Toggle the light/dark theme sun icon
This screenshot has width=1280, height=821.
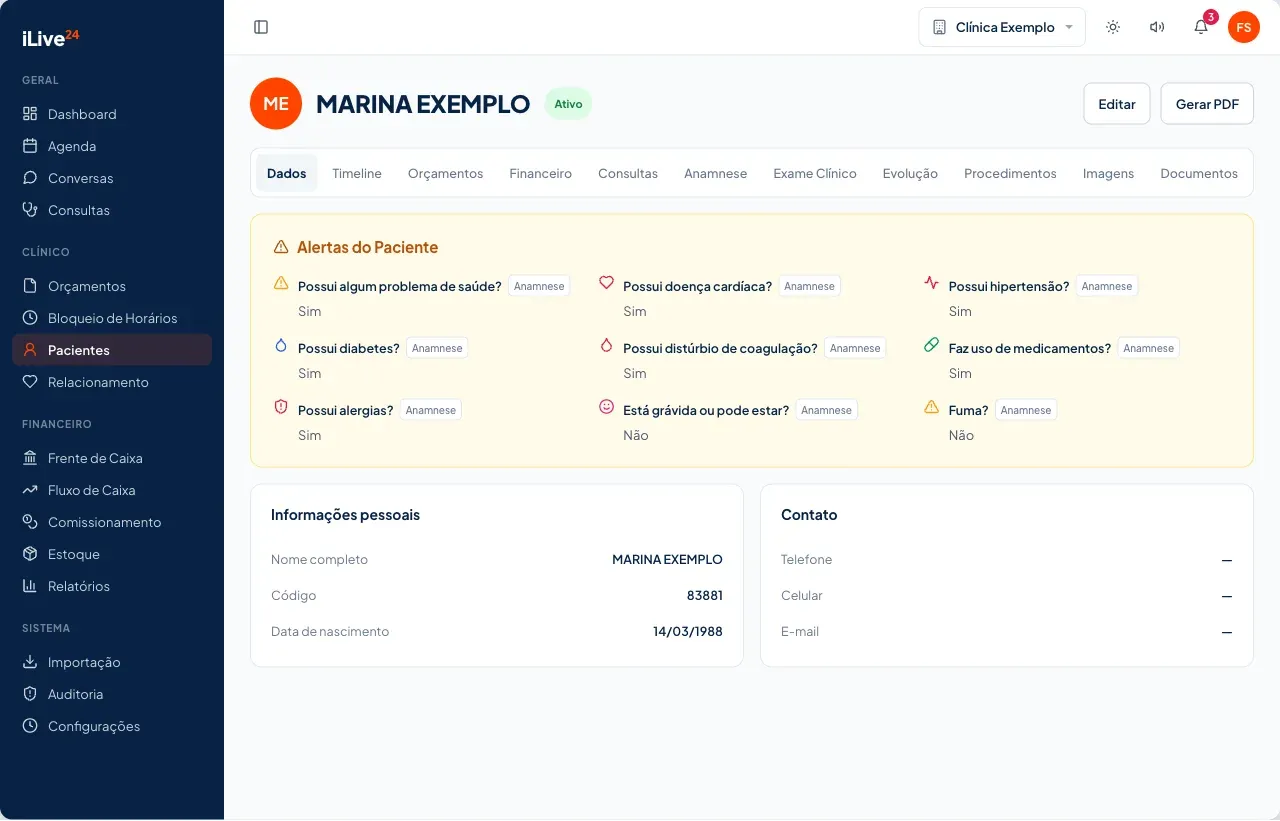pyautogui.click(x=1113, y=27)
